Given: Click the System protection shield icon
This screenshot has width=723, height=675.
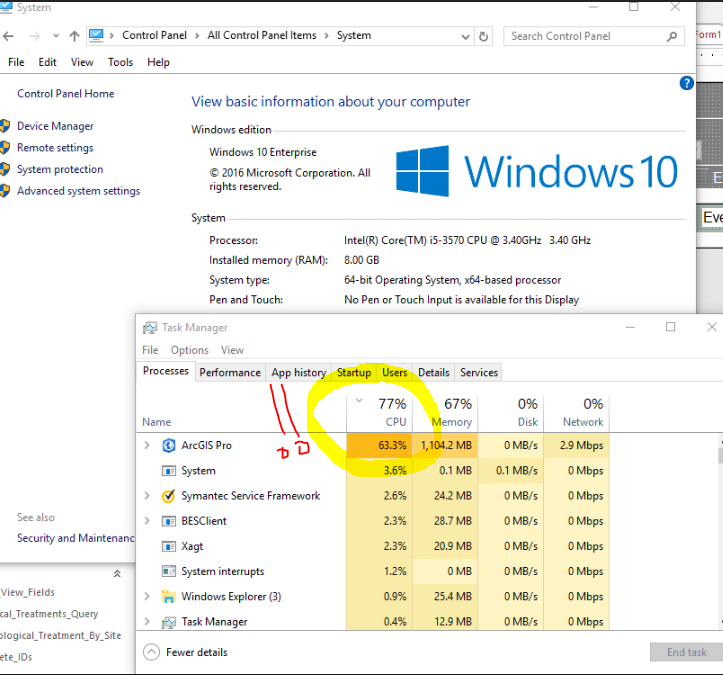Looking at the screenshot, I should point(5,169).
